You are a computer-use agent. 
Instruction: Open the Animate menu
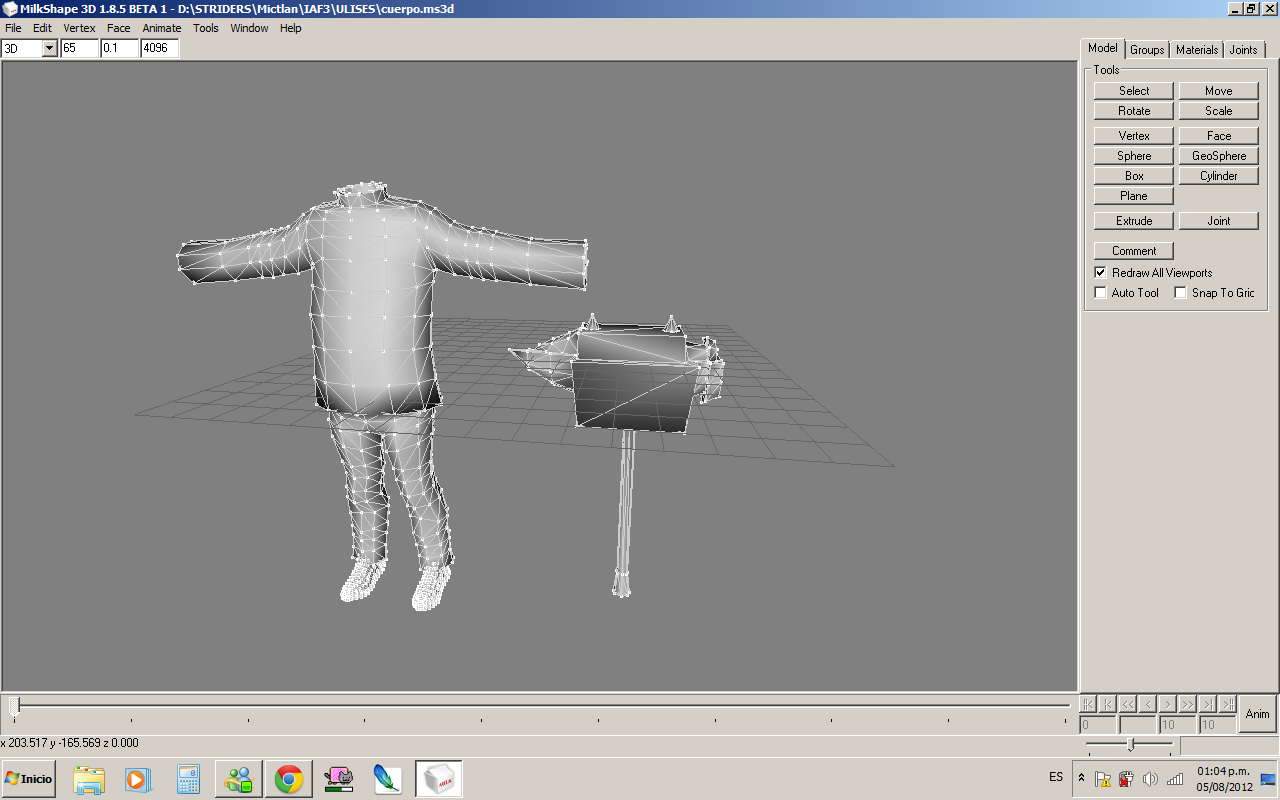(162, 28)
